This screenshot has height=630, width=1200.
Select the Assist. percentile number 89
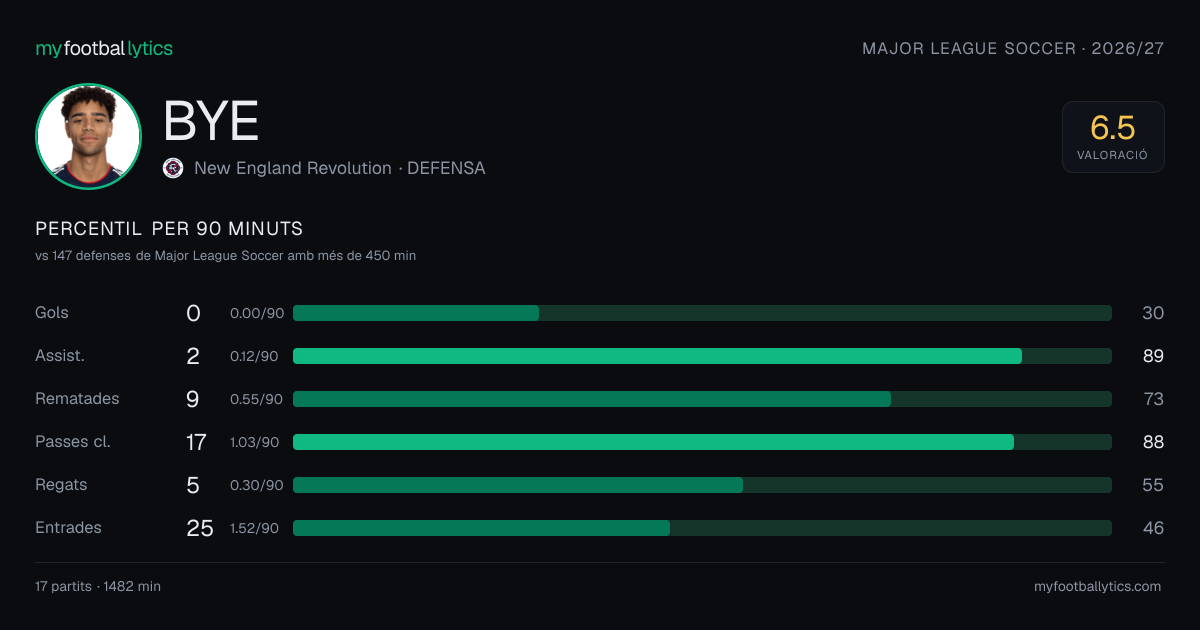point(1153,356)
